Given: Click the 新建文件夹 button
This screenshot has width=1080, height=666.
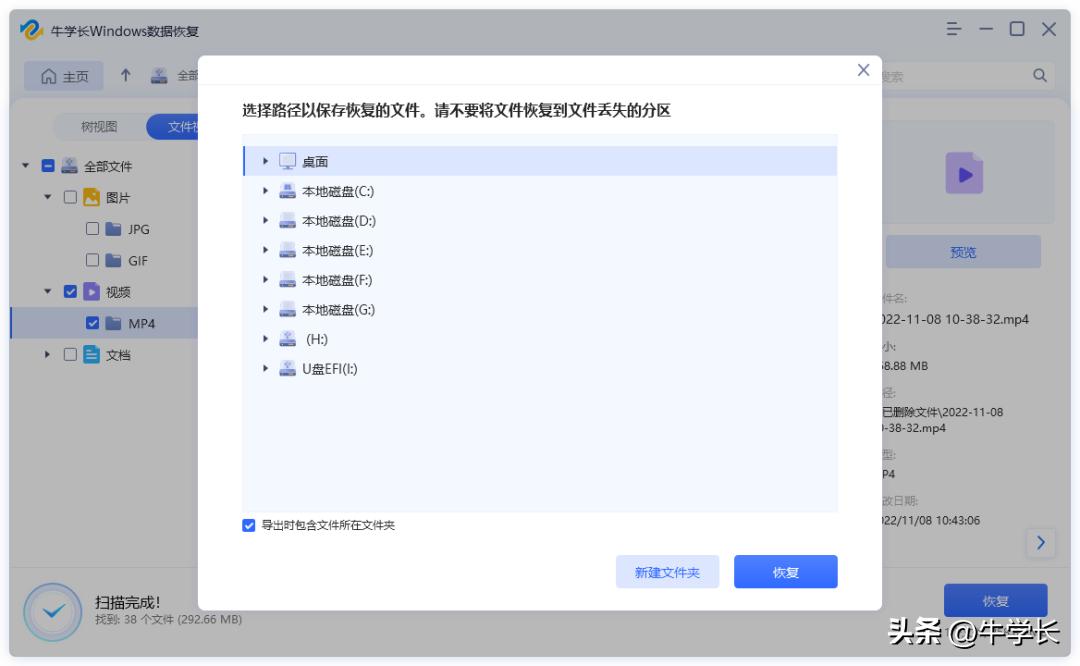Looking at the screenshot, I should pos(668,571).
